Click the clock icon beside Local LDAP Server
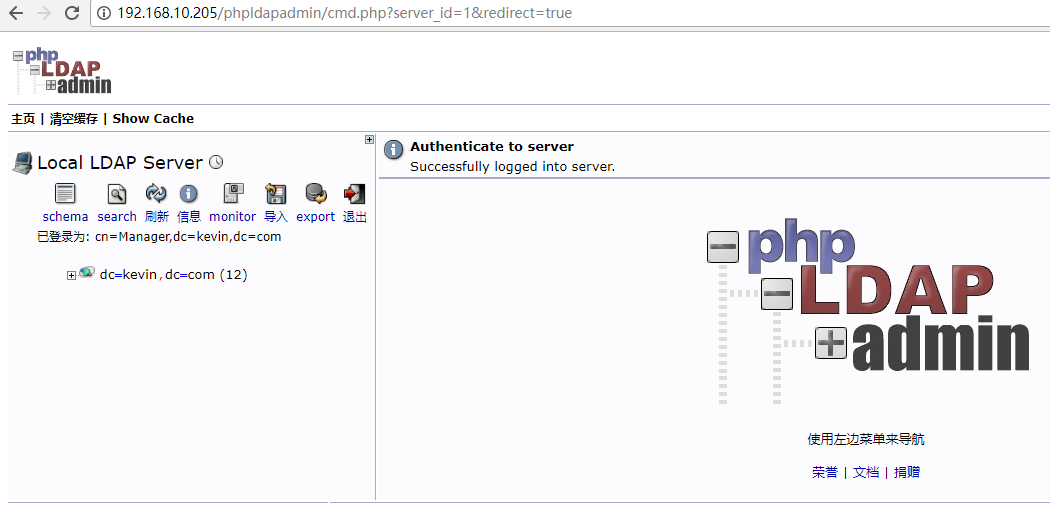This screenshot has width=1050, height=505. 216,162
